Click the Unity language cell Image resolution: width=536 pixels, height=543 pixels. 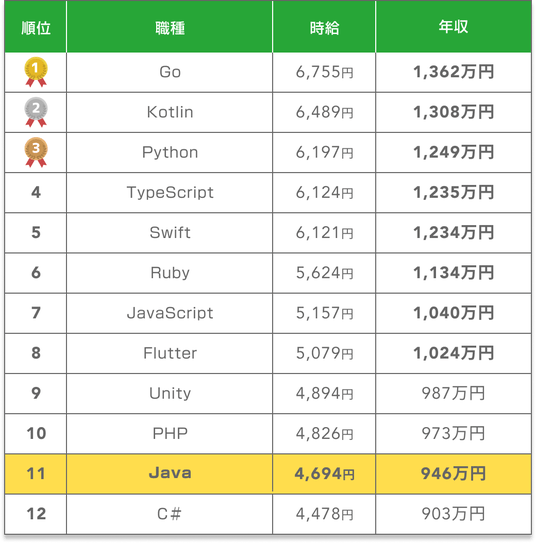170,393
